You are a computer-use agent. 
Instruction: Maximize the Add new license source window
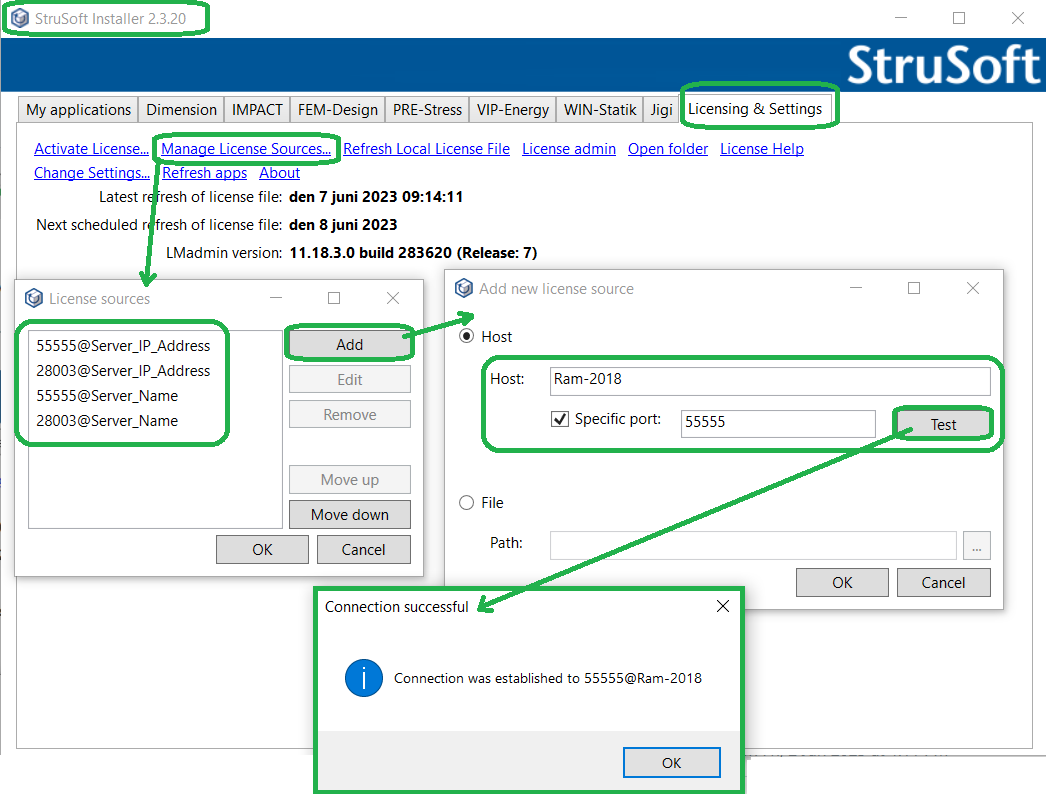[914, 288]
